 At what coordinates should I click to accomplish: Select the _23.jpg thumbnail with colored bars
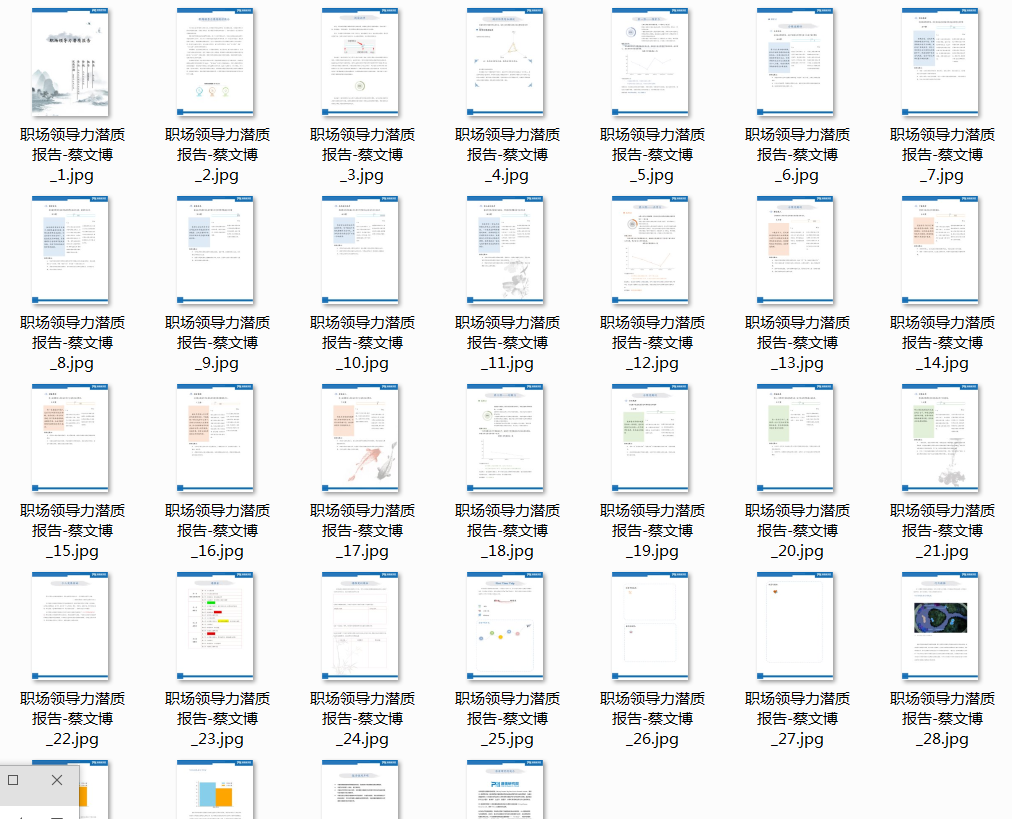[x=216, y=626]
